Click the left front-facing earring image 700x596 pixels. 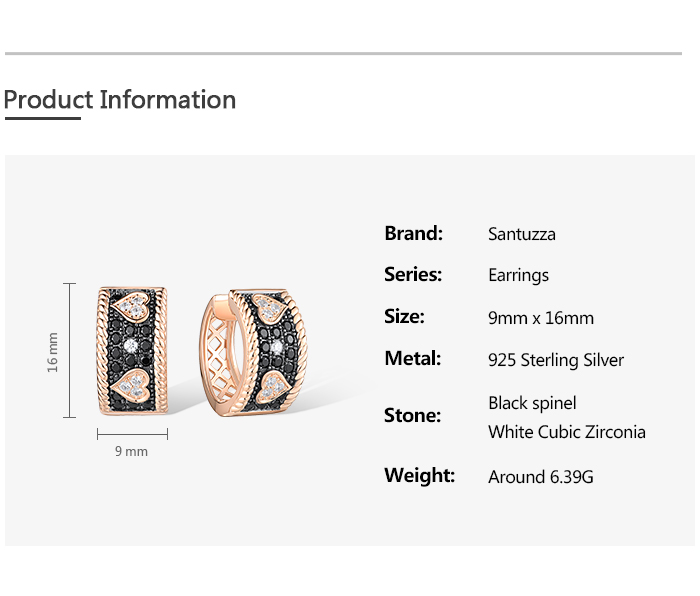click(132, 350)
